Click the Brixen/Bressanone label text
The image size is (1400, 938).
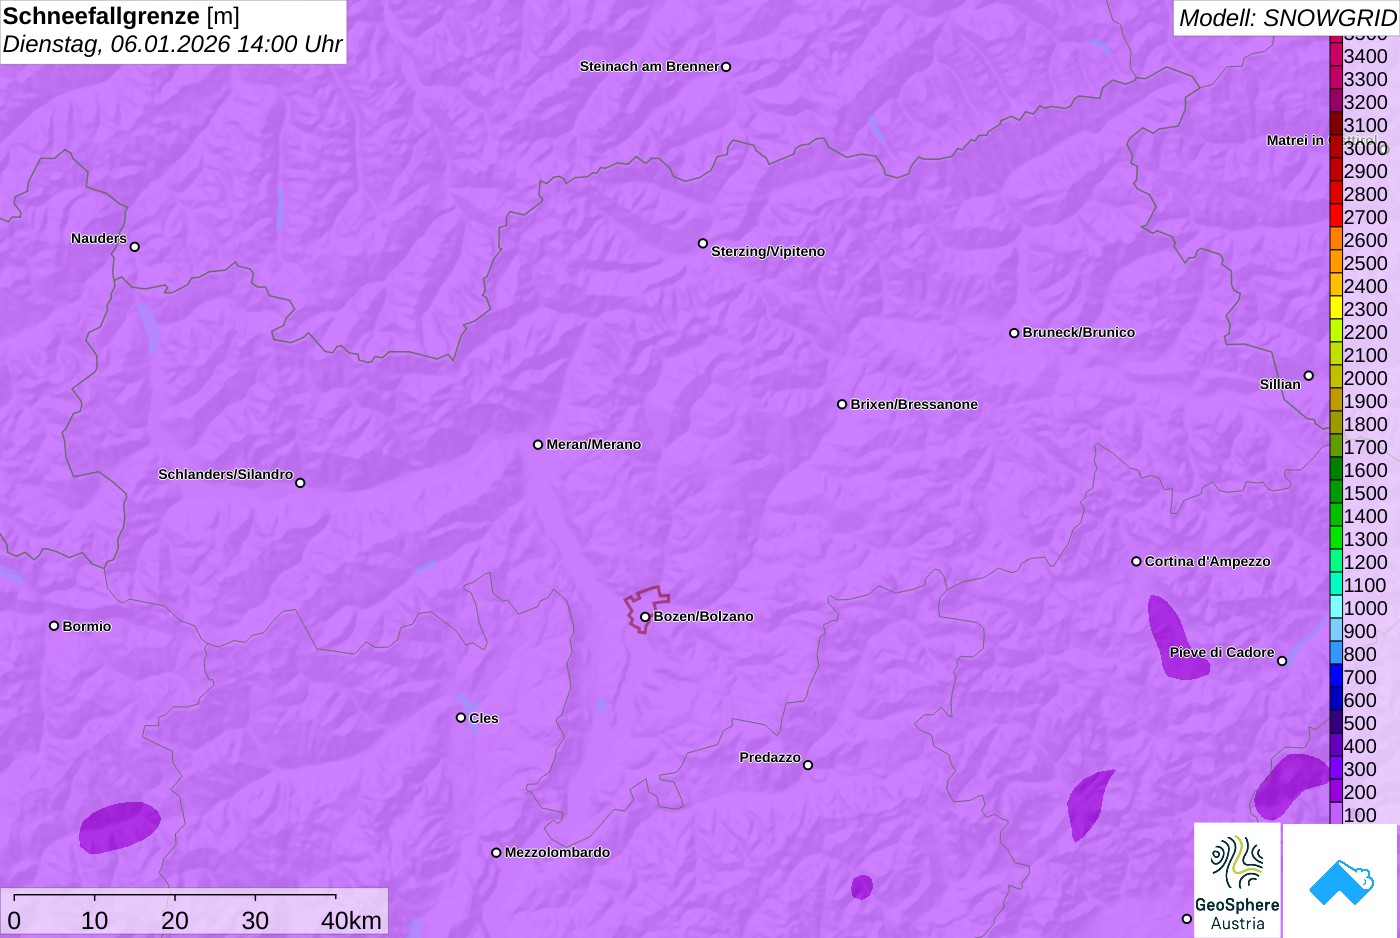point(914,404)
